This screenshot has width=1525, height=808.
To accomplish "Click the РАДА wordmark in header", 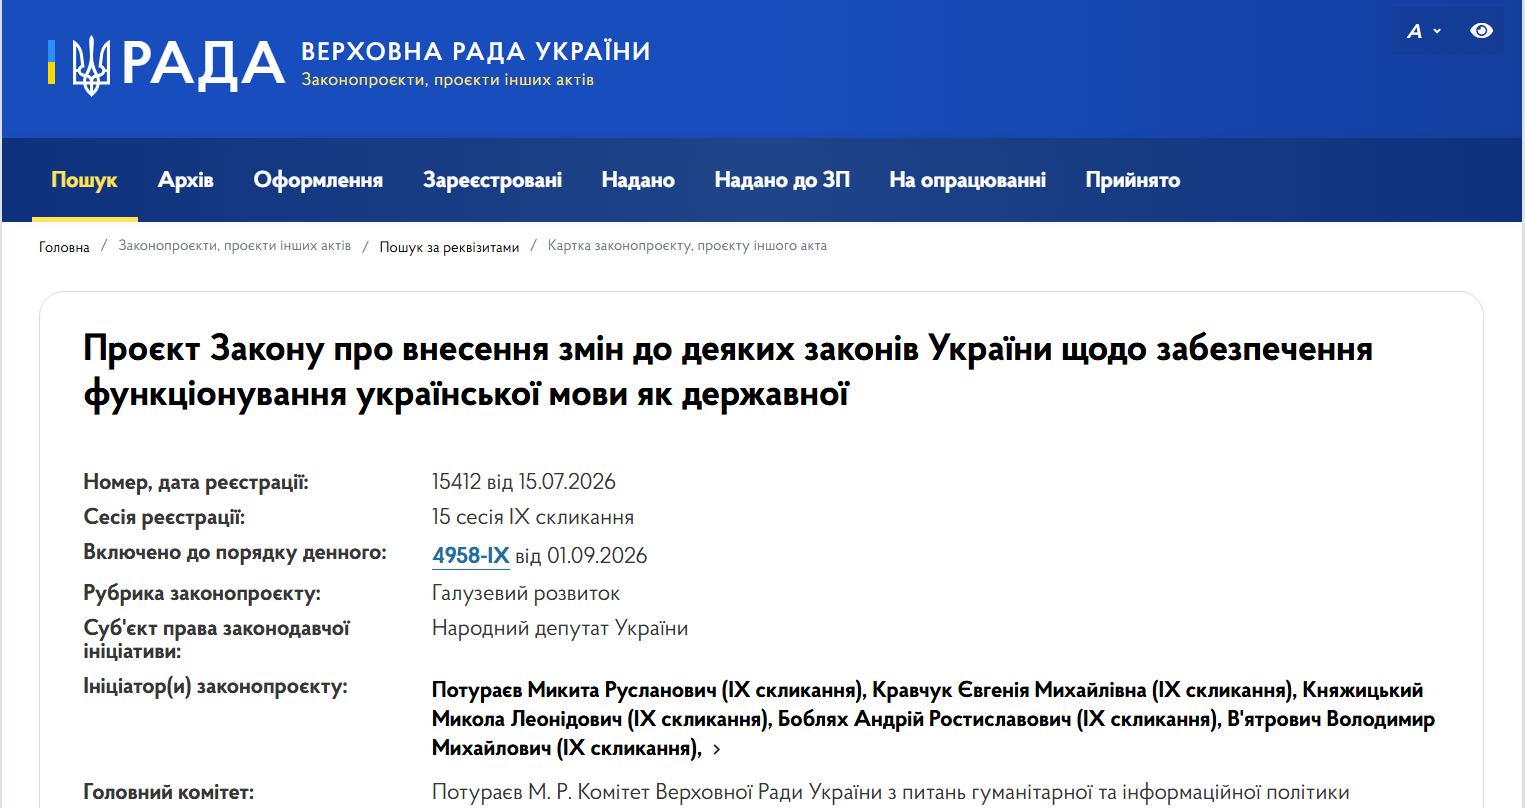I will (x=203, y=65).
